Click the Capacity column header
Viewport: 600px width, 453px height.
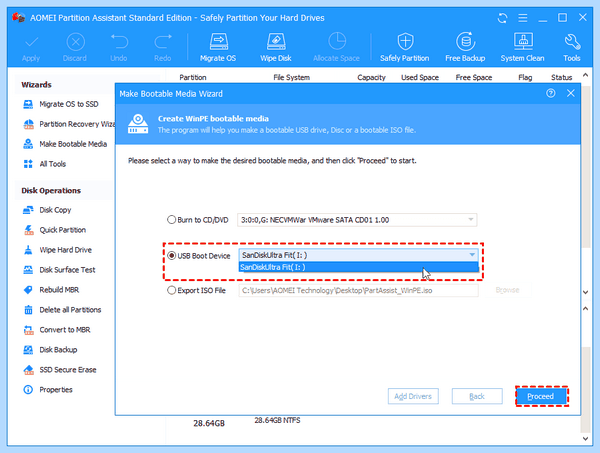tap(372, 77)
